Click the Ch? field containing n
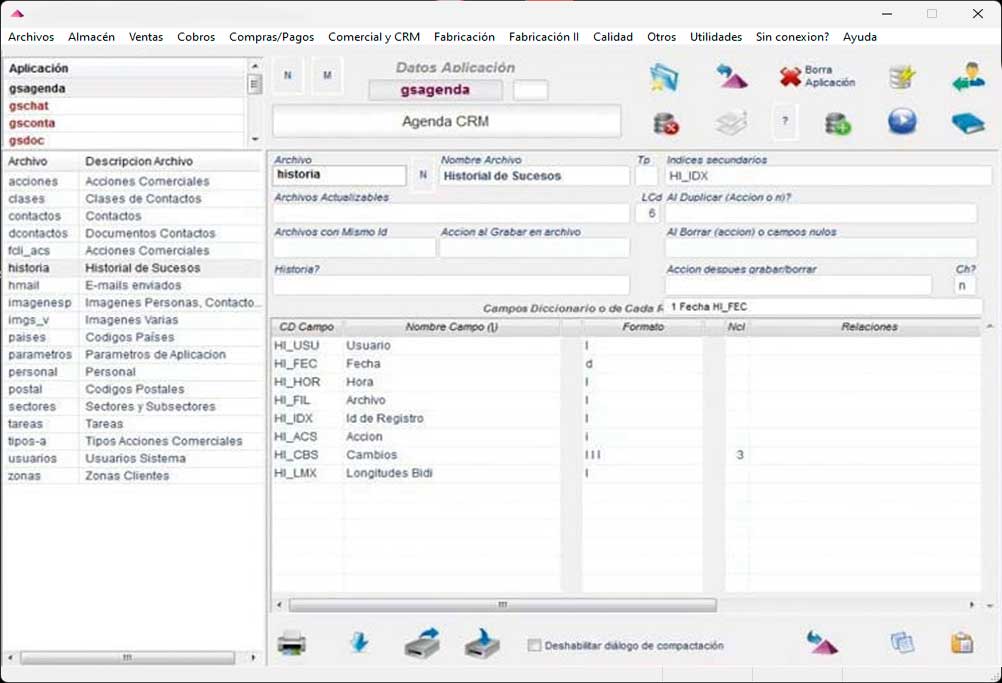The height and width of the screenshot is (683, 1002). pyautogui.click(x=964, y=286)
